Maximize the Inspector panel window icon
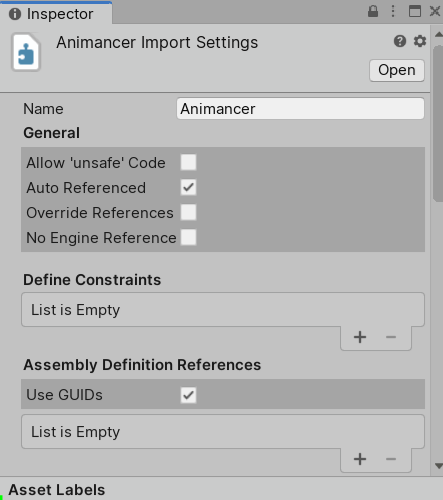443x500 pixels. click(x=415, y=11)
